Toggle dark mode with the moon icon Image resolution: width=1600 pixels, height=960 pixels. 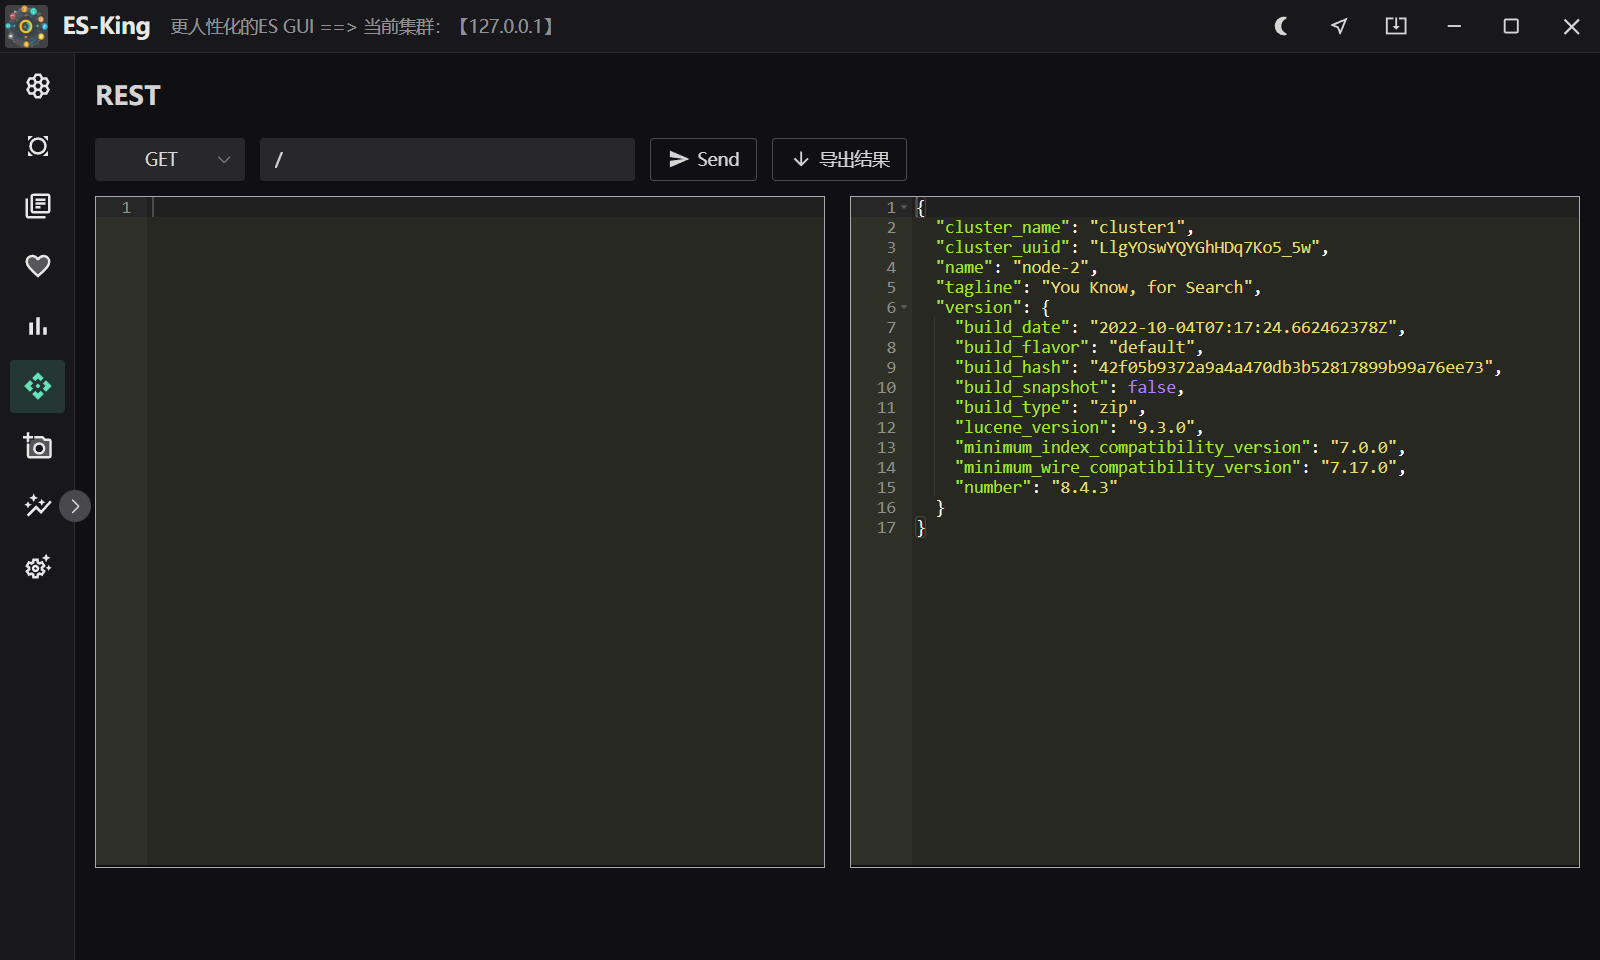pyautogui.click(x=1281, y=26)
